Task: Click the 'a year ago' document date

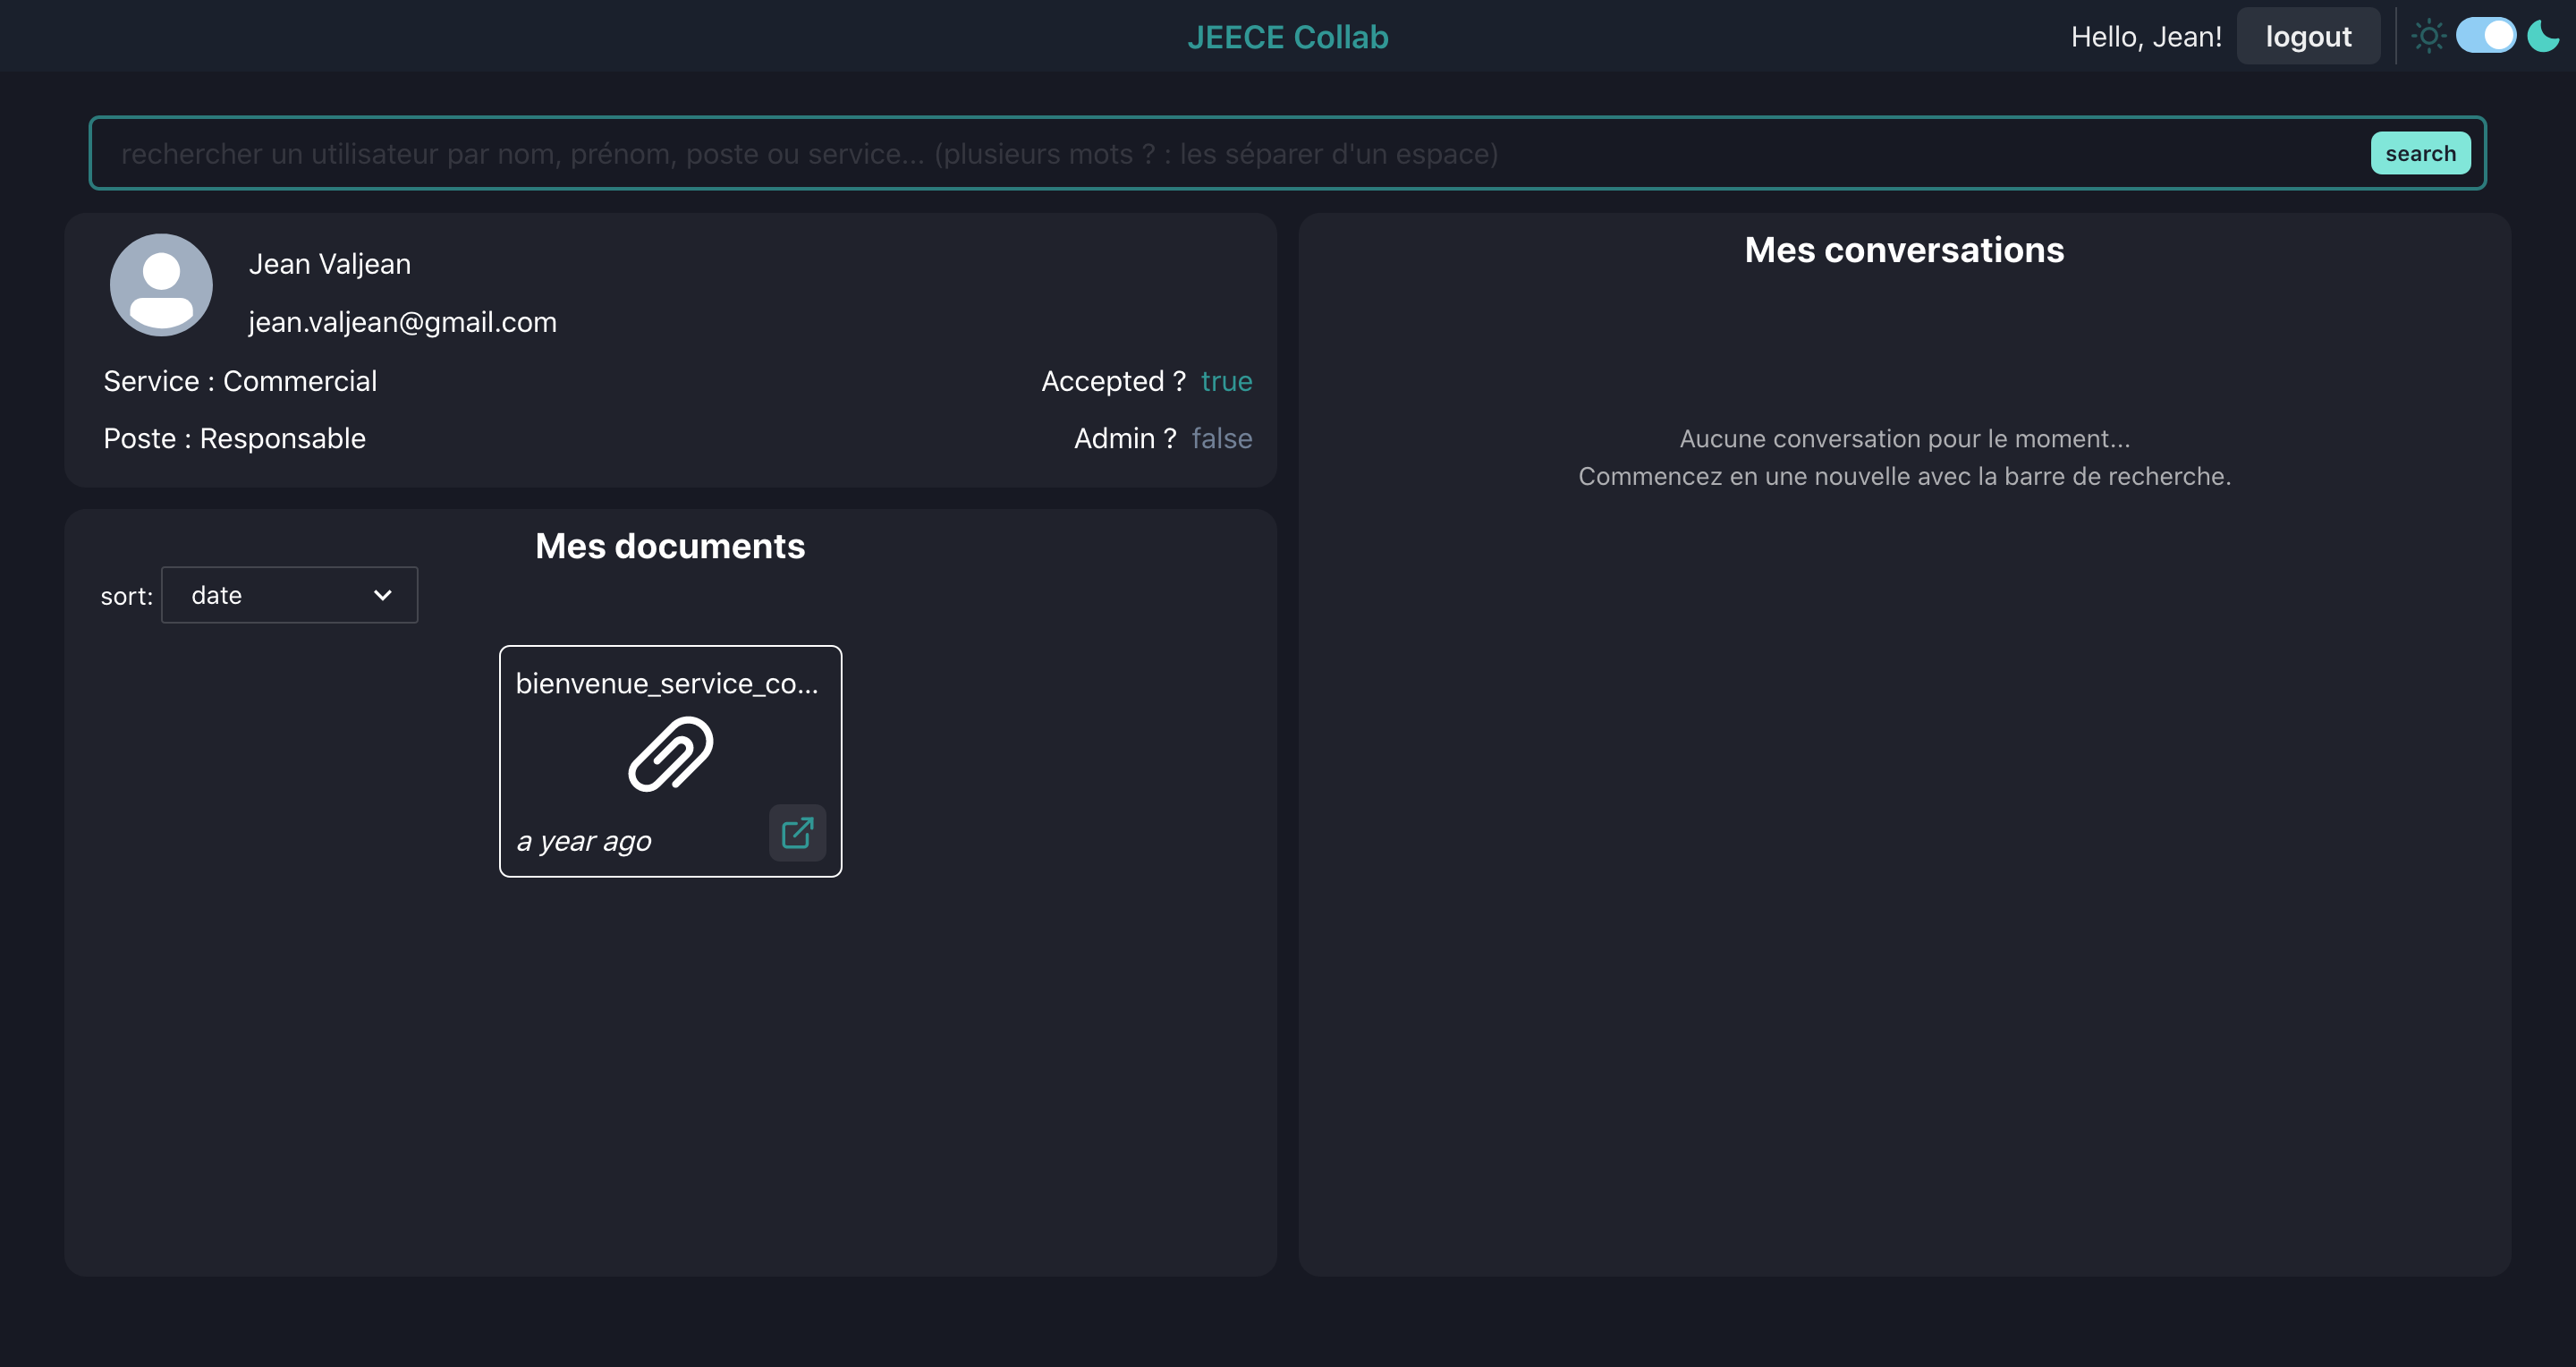Action: (x=584, y=841)
